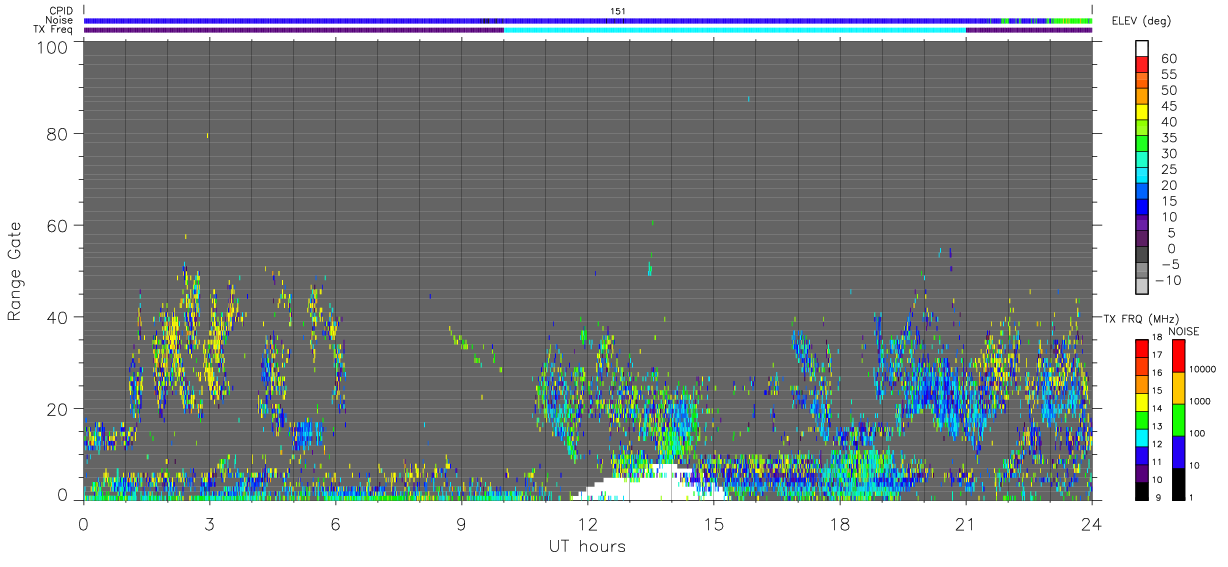Click the cyan 12–13 MHz TX FRQ segment
Screen dimensions: 1228x567
click(x=1142, y=437)
